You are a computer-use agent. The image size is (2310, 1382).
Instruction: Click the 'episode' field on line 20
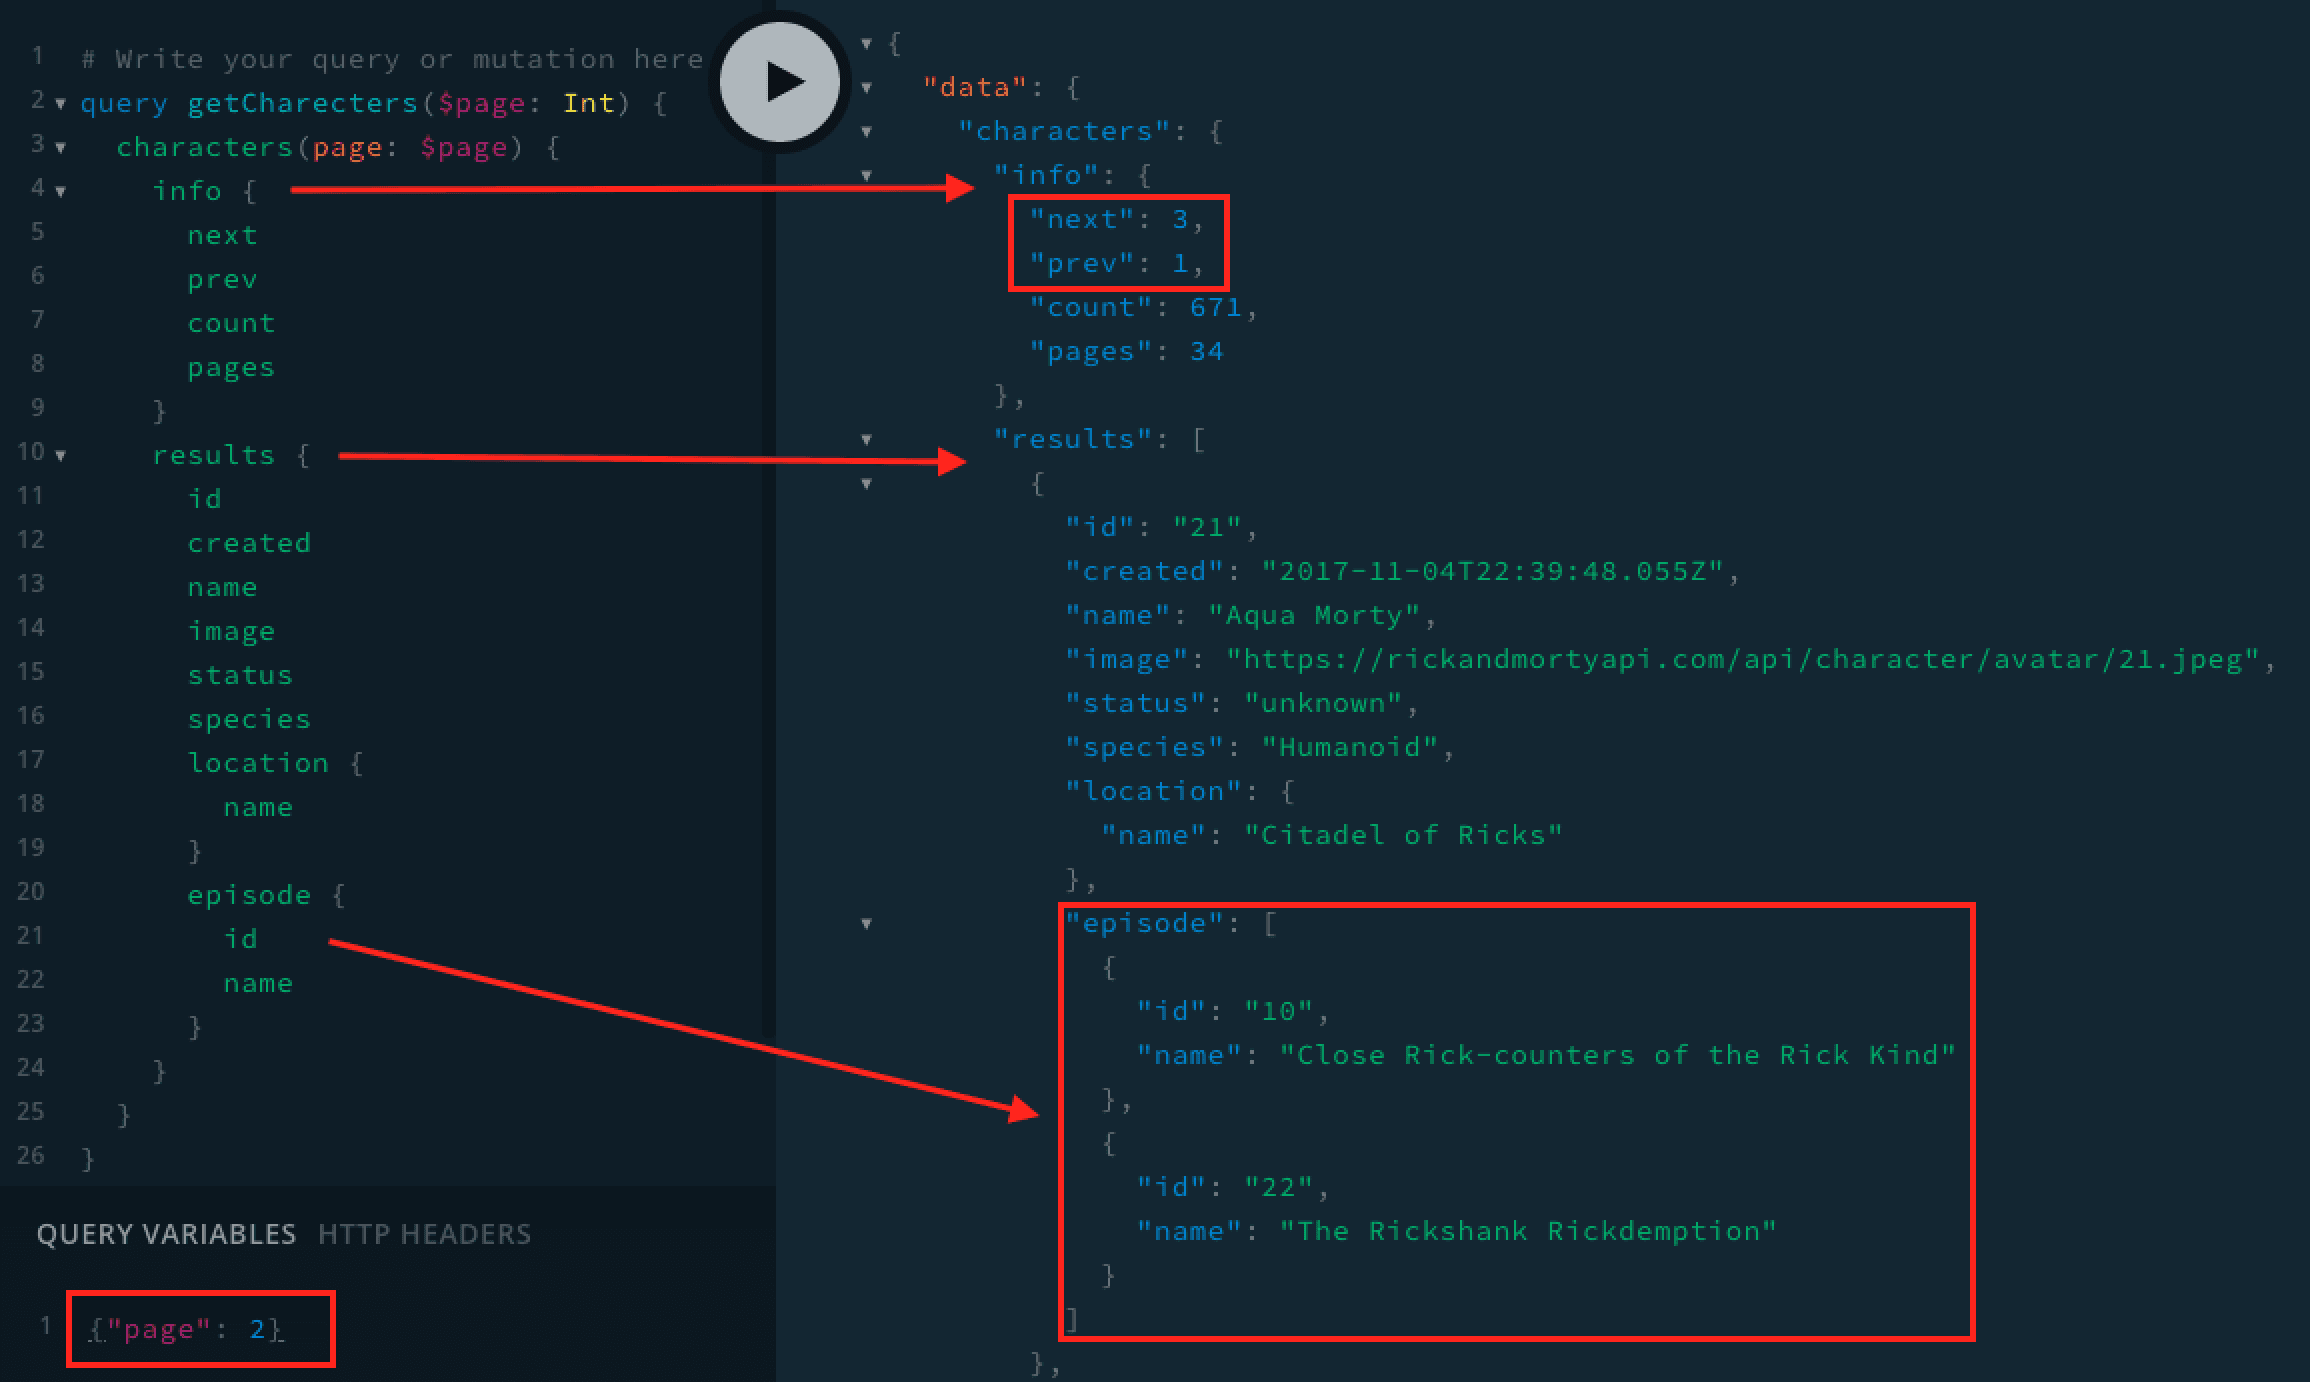pos(249,895)
